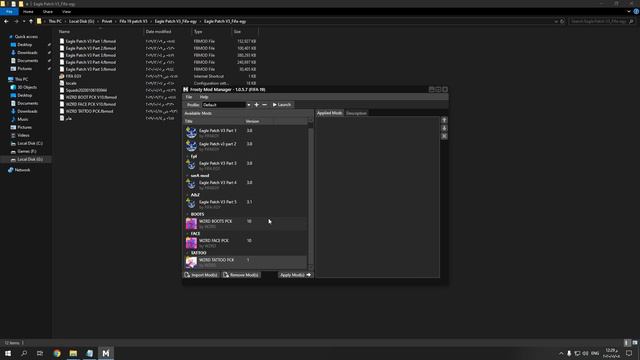Select WZRD BOOT PCK V10.fbmod in Explorer
Viewport: 640px width, 360px height.
[91, 97]
